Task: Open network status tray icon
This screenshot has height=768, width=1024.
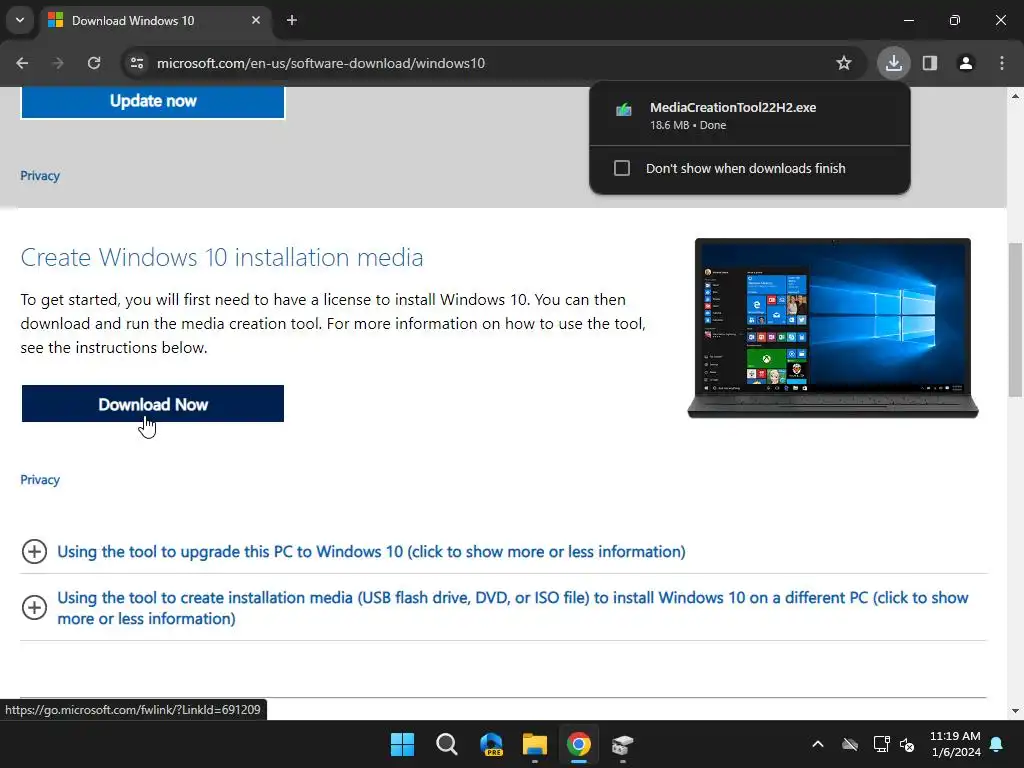Action: (x=882, y=744)
